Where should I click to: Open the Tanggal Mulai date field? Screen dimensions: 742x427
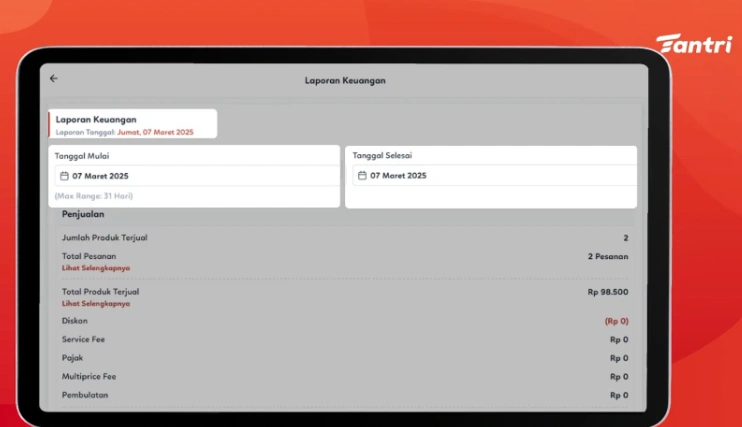[x=197, y=176]
